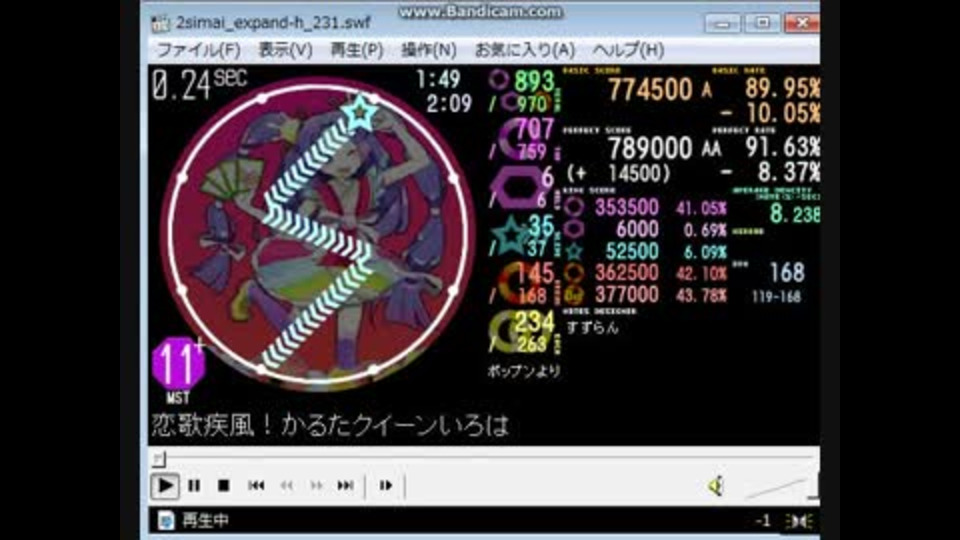Click the tap note ring icon beside 893
Viewport: 960px width, 540px height.
(x=499, y=80)
